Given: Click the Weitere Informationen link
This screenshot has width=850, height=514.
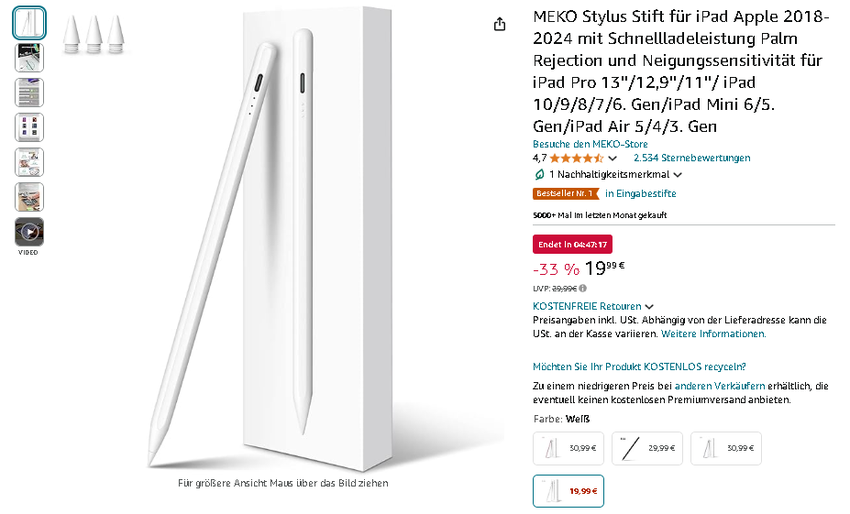Looking at the screenshot, I should [x=713, y=334].
